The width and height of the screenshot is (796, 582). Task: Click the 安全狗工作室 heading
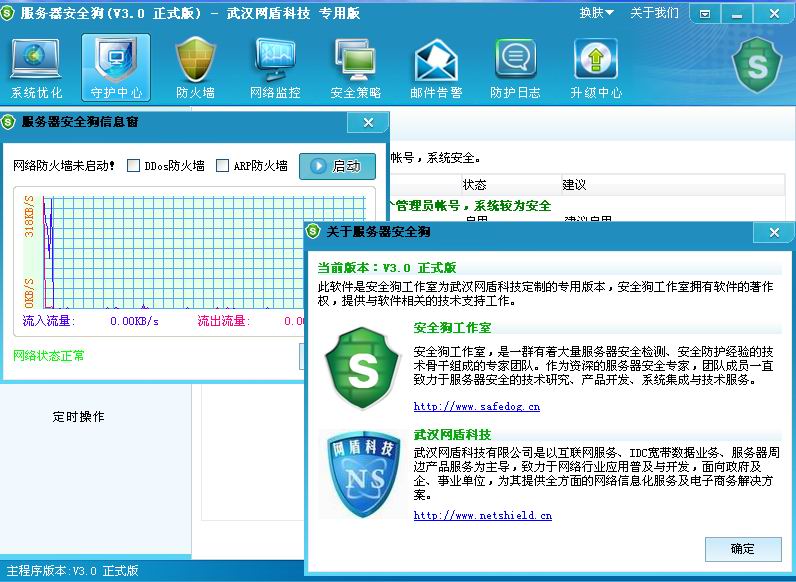[452, 328]
